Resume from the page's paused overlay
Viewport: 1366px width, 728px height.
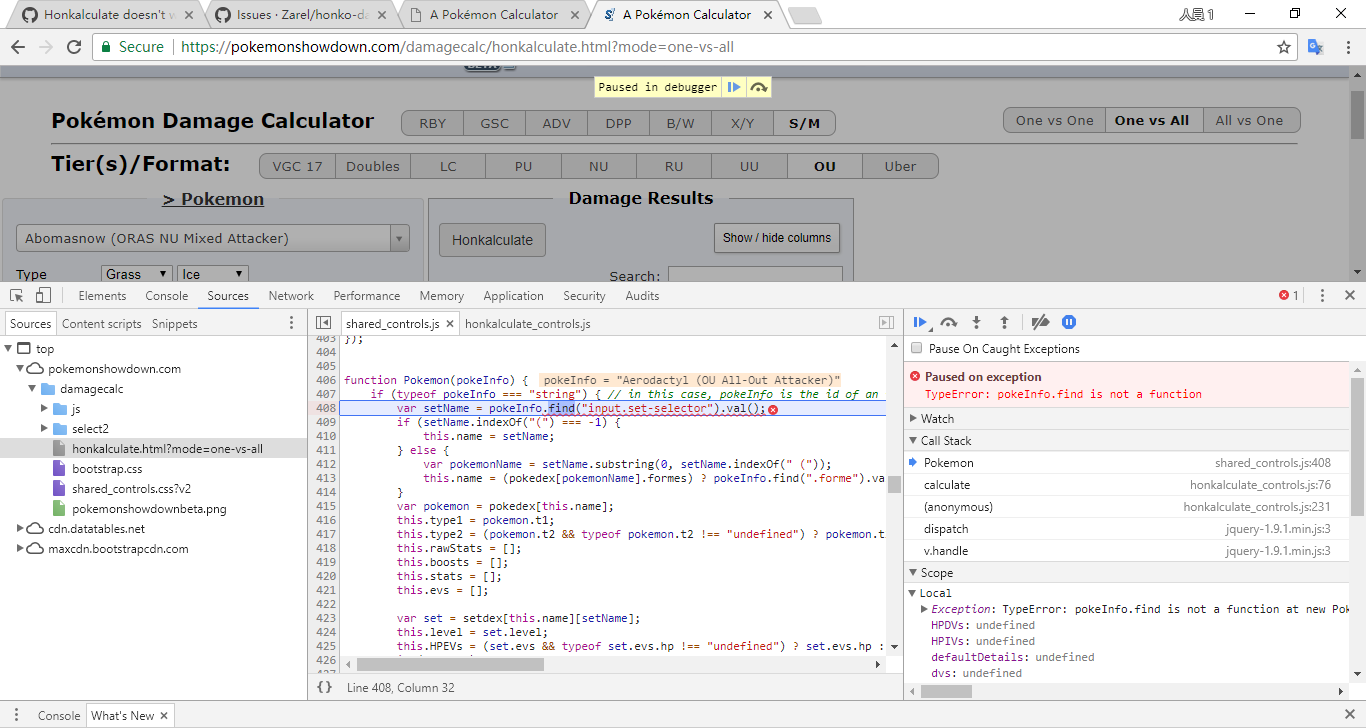point(734,87)
